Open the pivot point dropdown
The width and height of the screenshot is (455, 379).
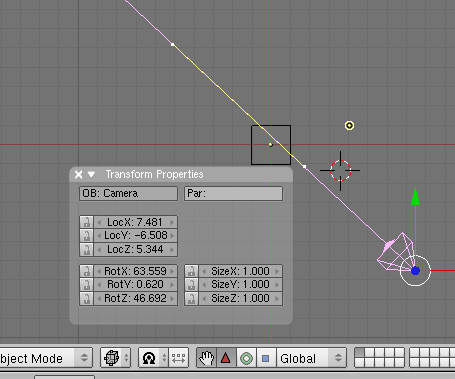(153, 358)
